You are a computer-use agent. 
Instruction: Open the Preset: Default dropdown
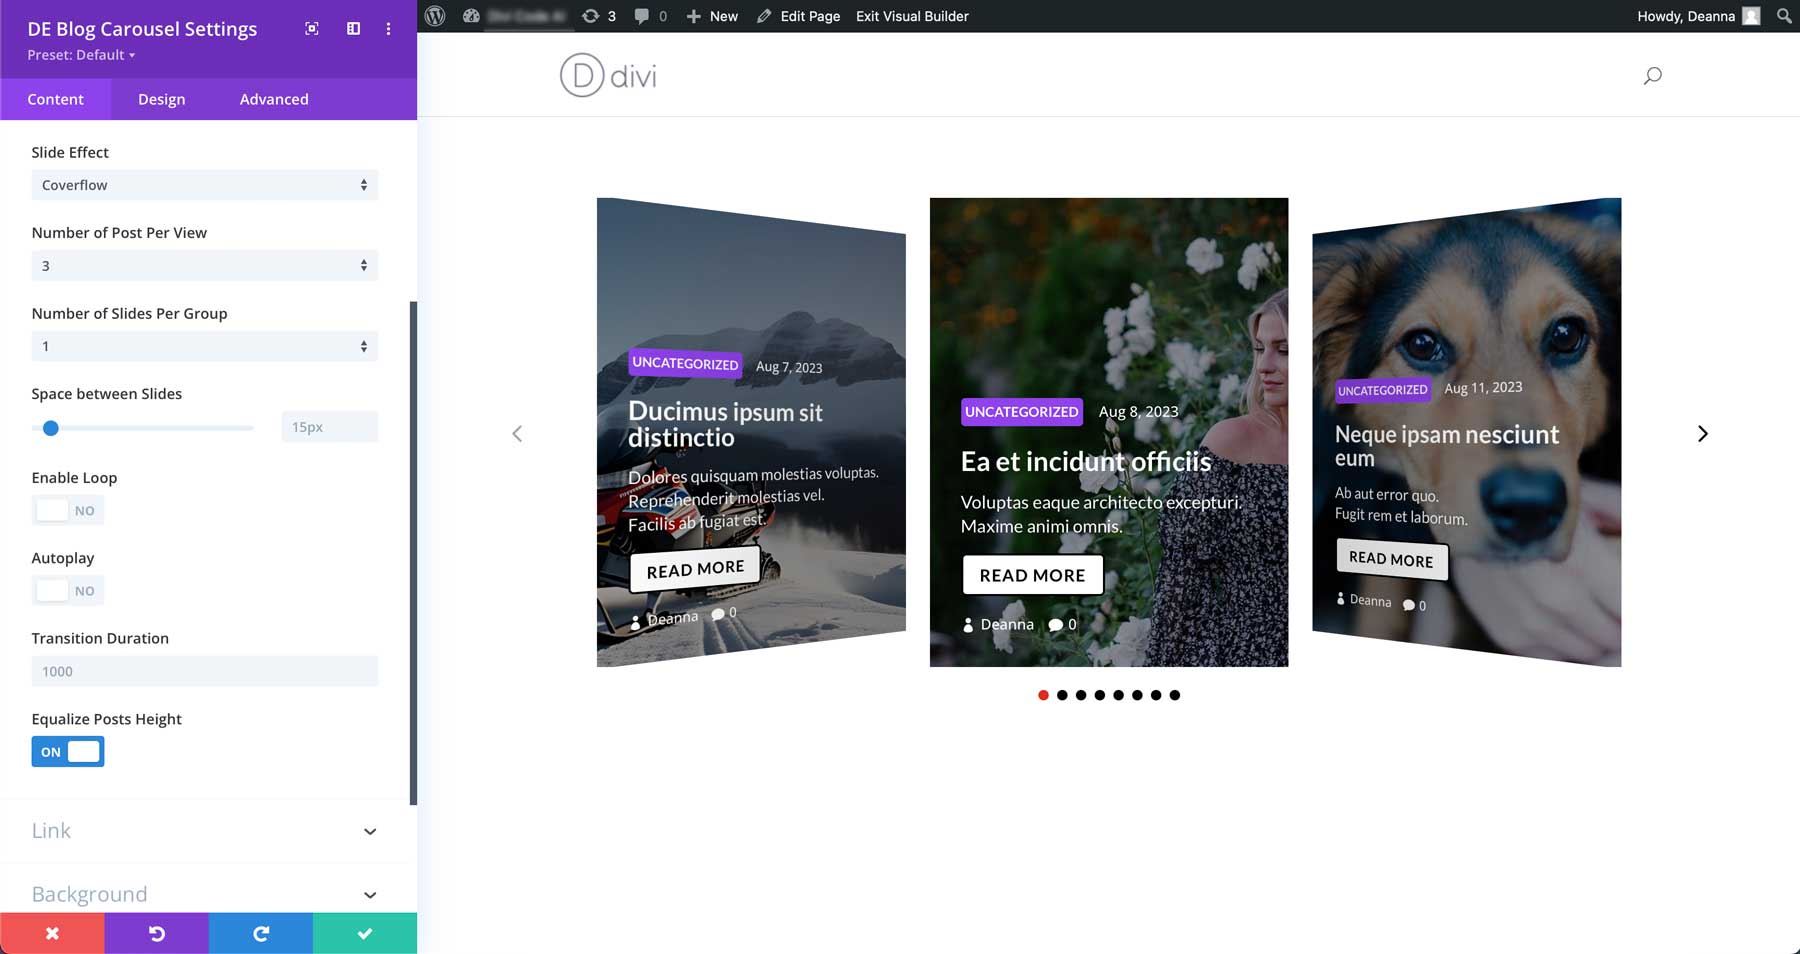click(81, 55)
